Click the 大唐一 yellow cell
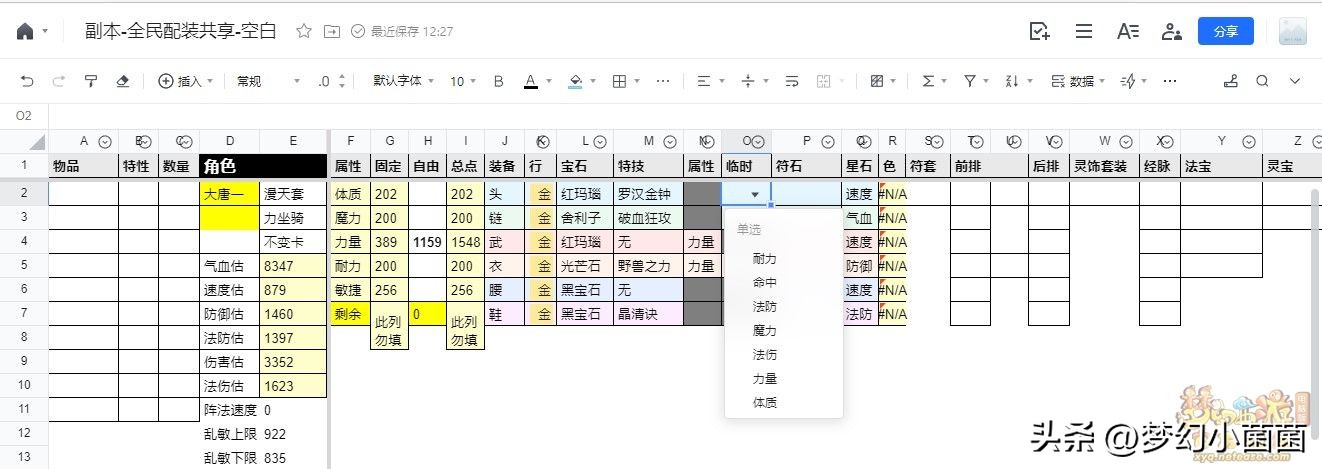Screen dimensions: 1322x469 tap(230, 194)
